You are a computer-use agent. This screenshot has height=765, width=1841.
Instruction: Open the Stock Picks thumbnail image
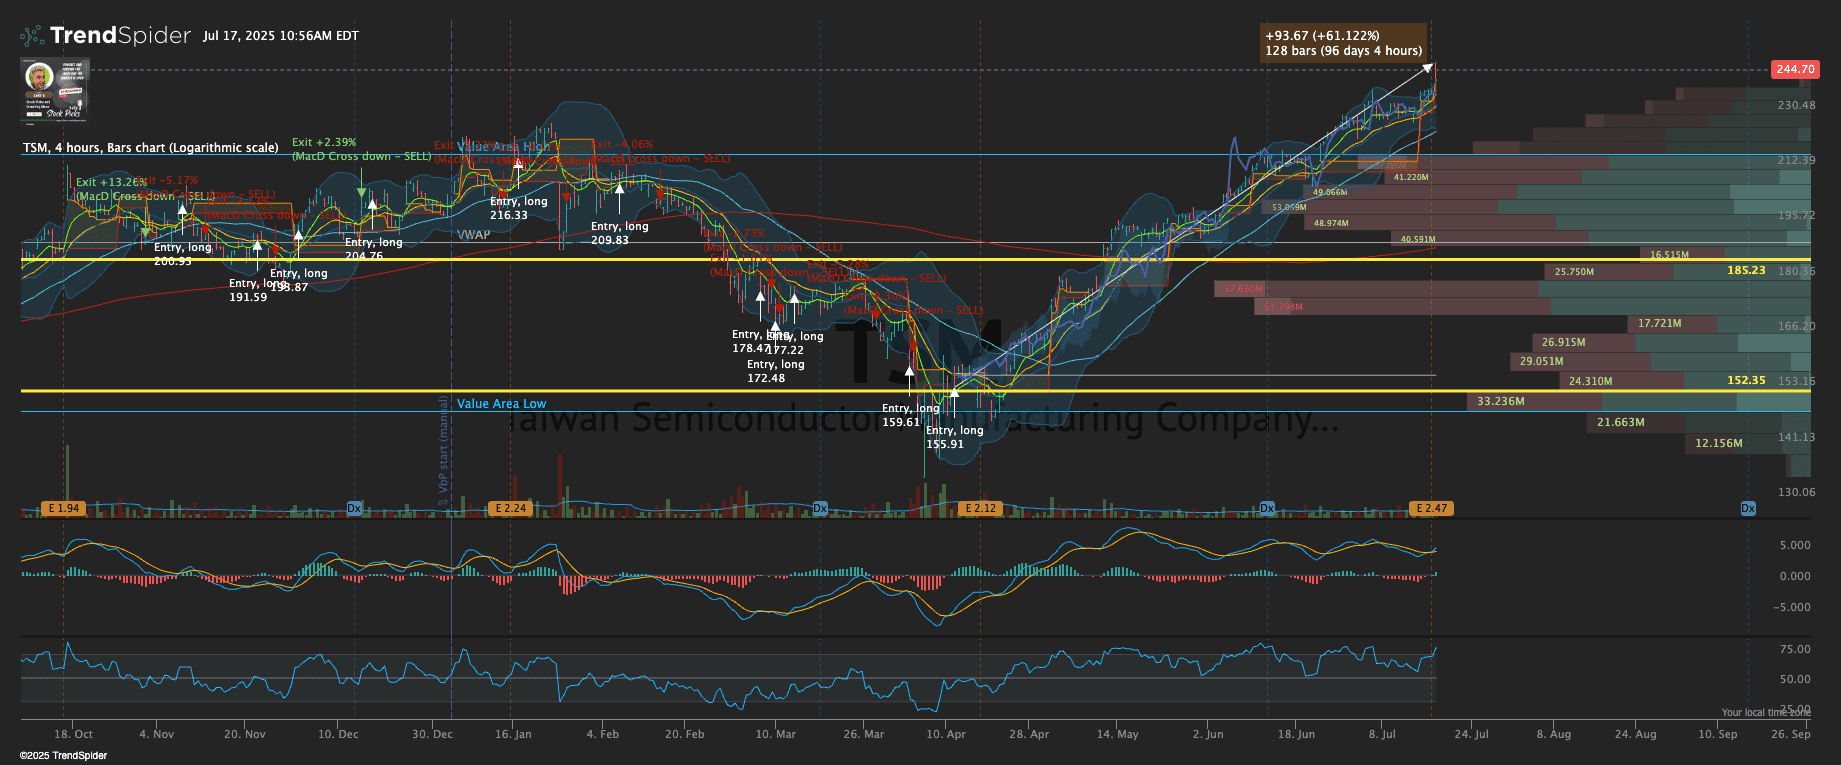coord(55,89)
